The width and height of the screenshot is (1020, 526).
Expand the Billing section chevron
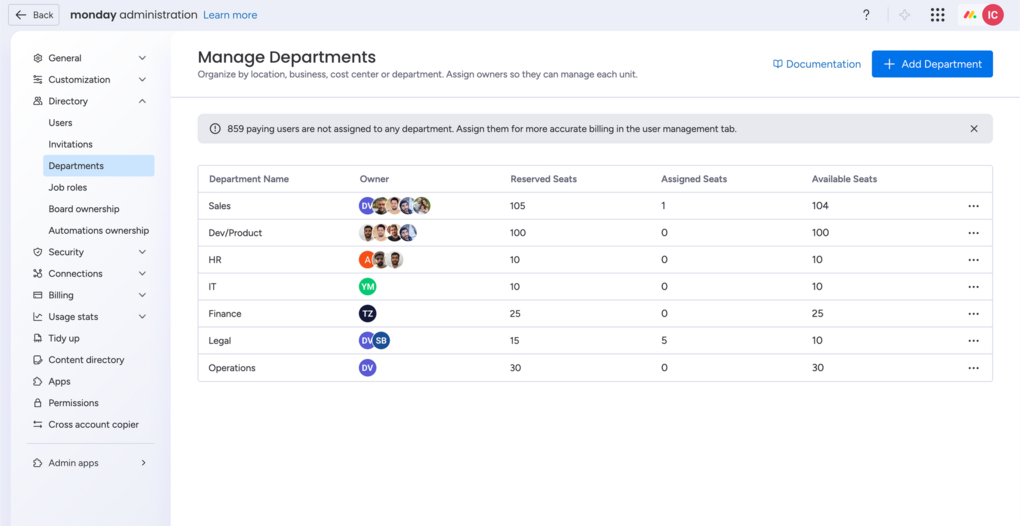(142, 295)
